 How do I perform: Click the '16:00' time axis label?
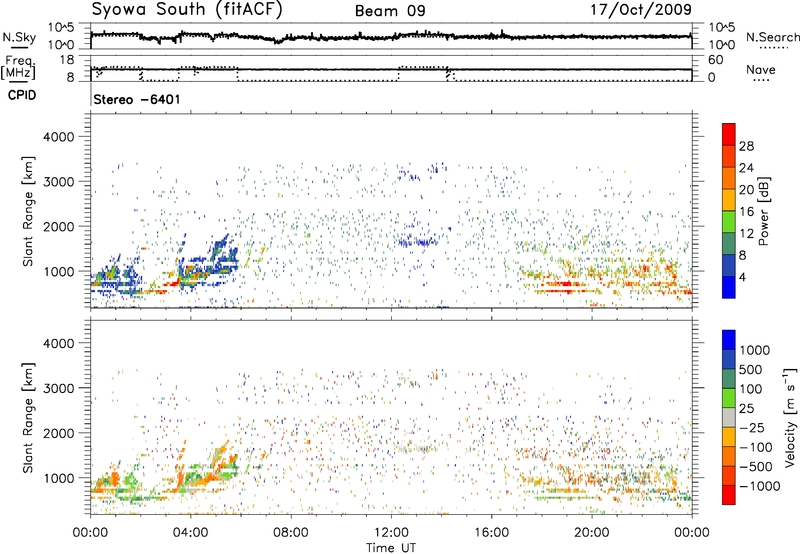pyautogui.click(x=491, y=533)
